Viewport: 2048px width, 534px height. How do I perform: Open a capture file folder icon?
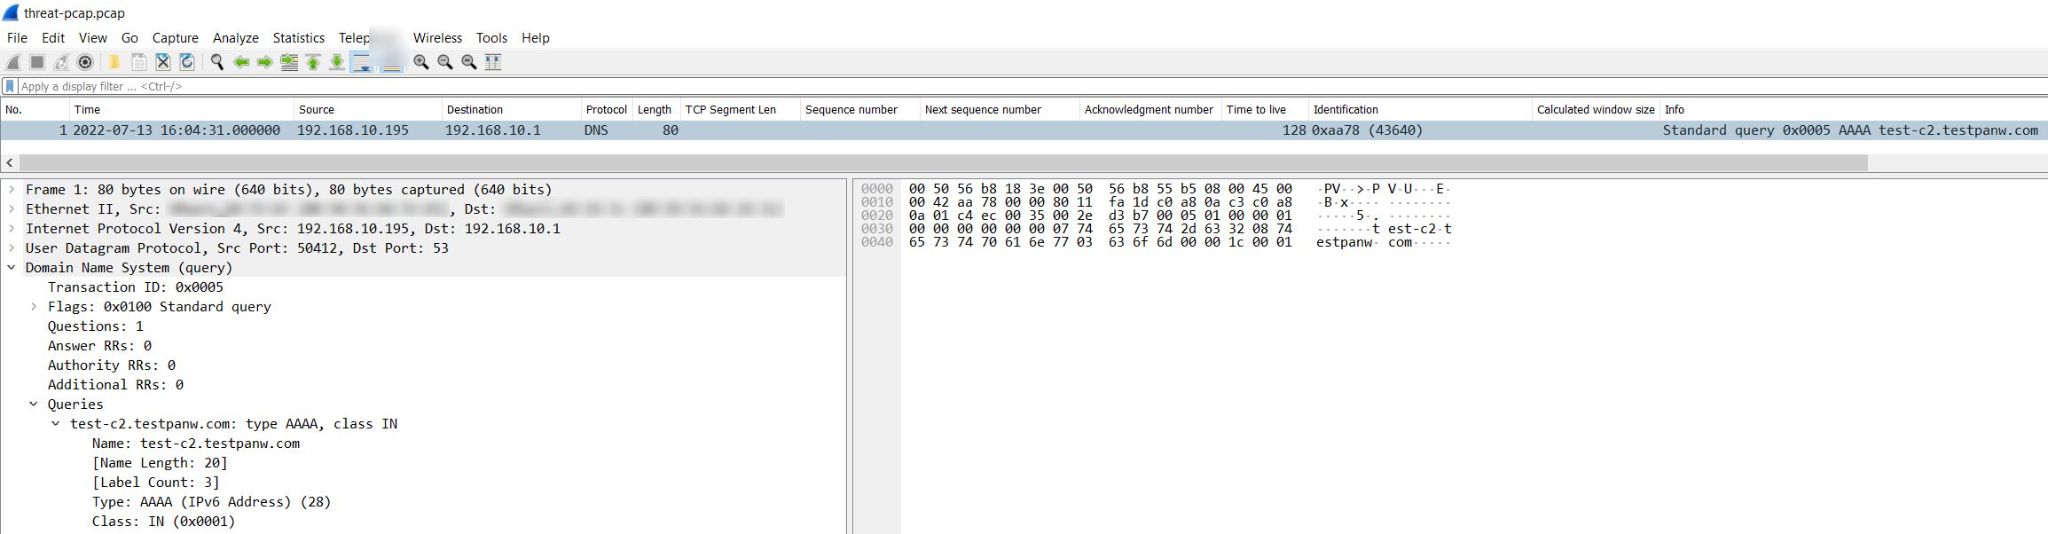114,62
